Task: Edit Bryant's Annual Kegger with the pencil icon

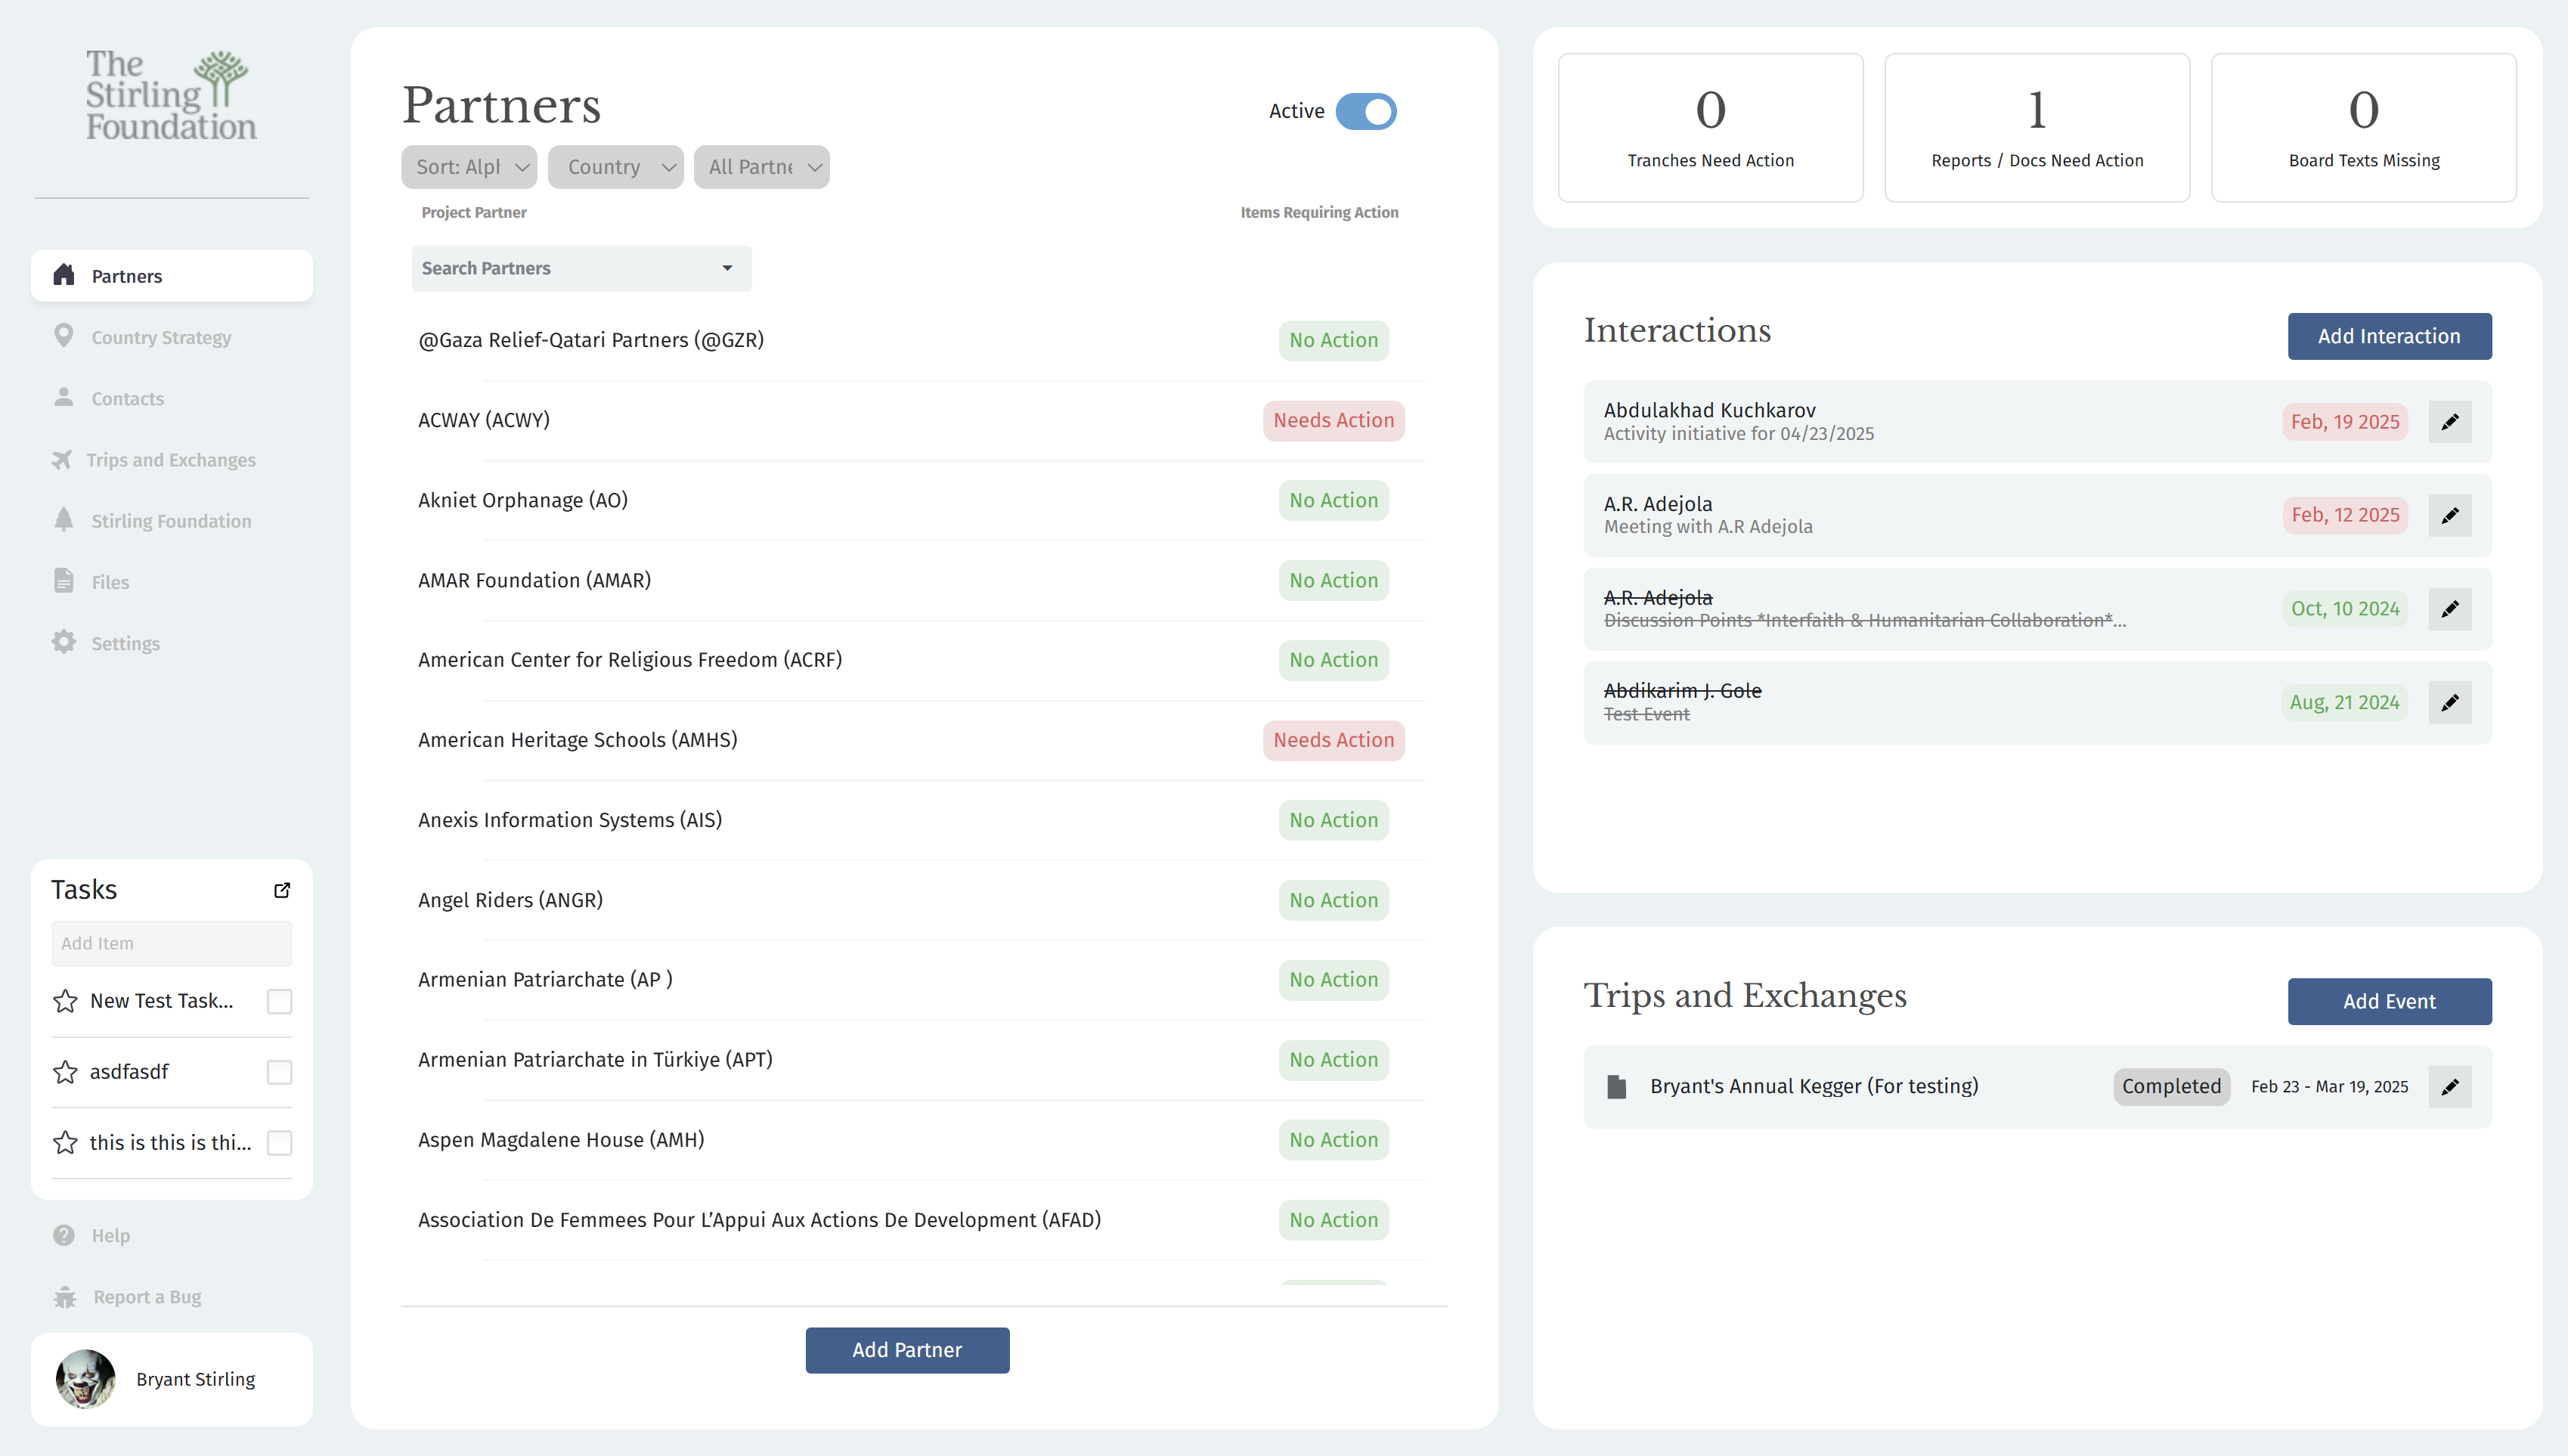Action: (x=2450, y=1086)
